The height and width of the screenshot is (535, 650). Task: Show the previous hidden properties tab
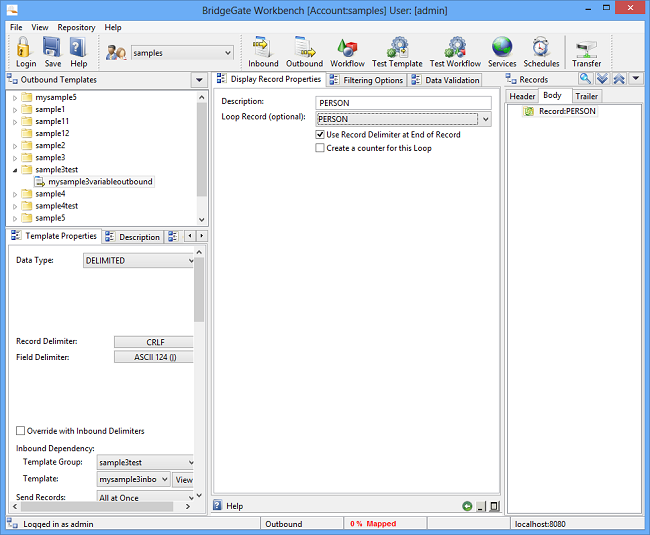(190, 236)
